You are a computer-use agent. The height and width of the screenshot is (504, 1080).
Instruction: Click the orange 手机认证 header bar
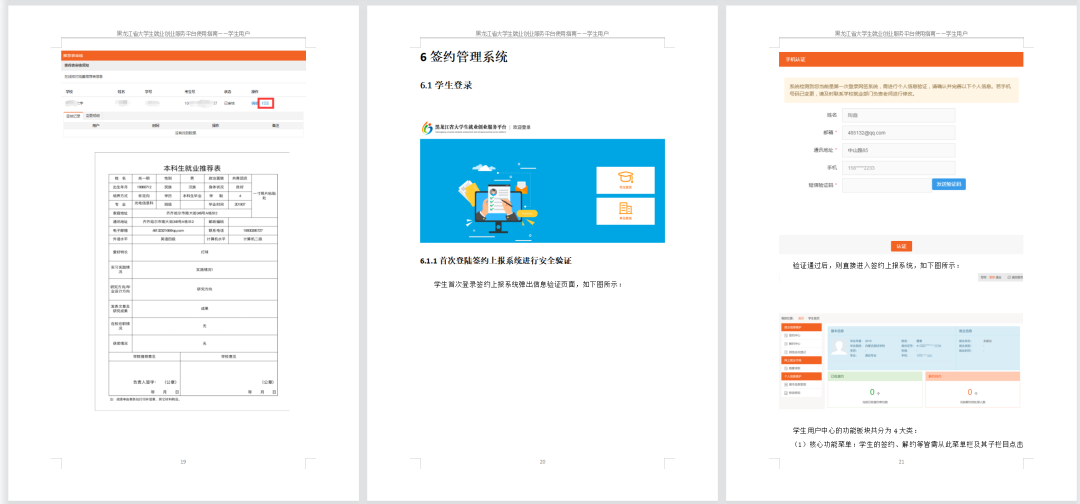pyautogui.click(x=901, y=60)
